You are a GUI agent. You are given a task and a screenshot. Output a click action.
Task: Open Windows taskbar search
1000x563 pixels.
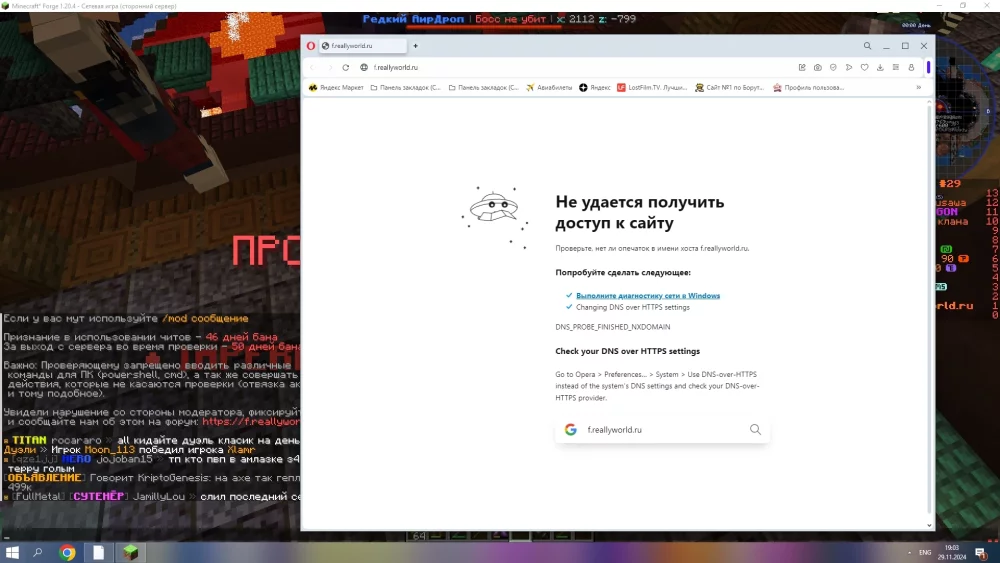tap(38, 552)
